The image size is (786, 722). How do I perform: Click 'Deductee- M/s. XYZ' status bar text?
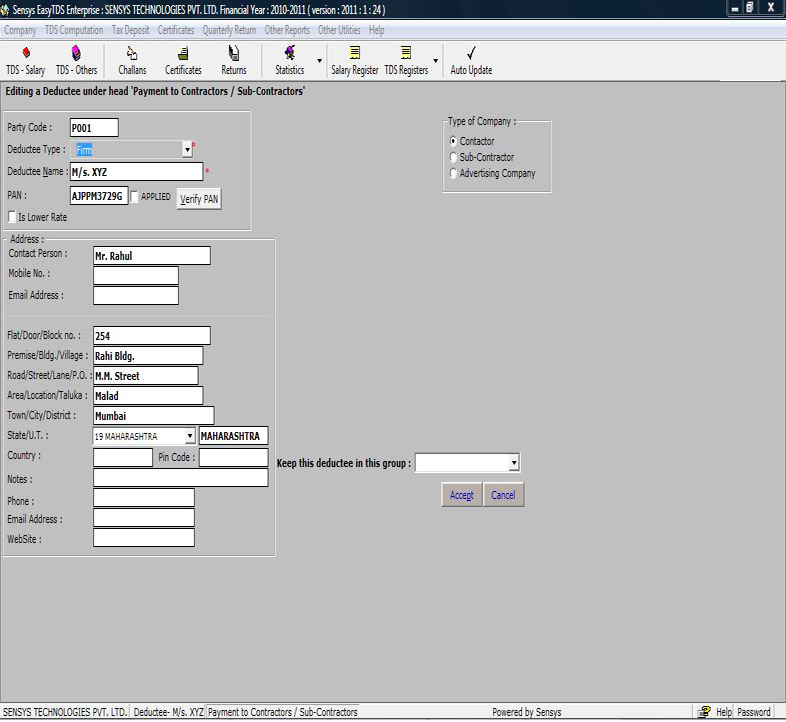tap(168, 712)
